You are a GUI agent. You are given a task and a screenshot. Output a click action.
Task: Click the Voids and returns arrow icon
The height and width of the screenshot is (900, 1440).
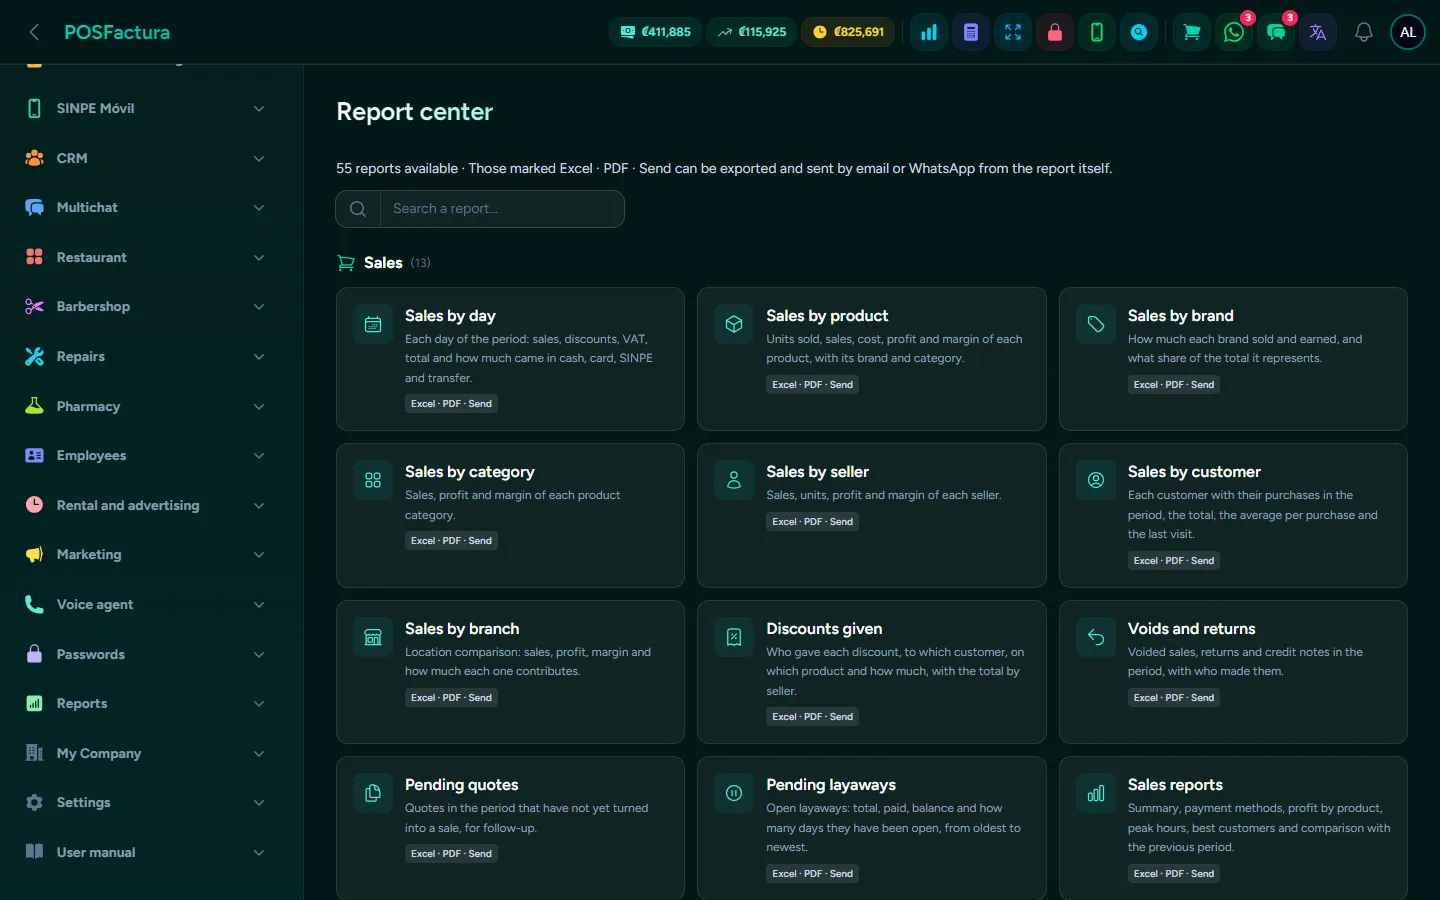(x=1096, y=637)
